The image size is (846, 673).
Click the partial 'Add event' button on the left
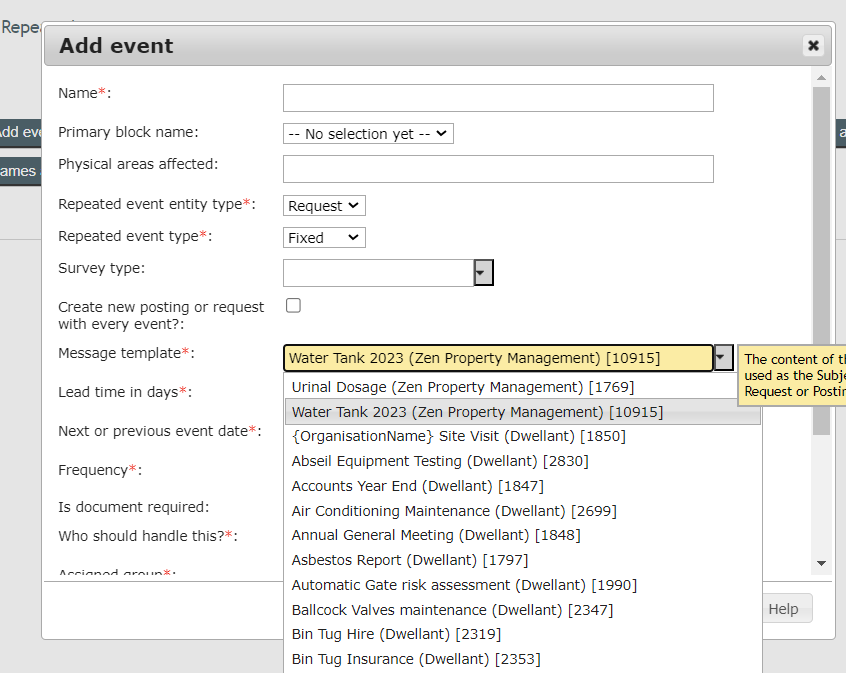[x=20, y=133]
